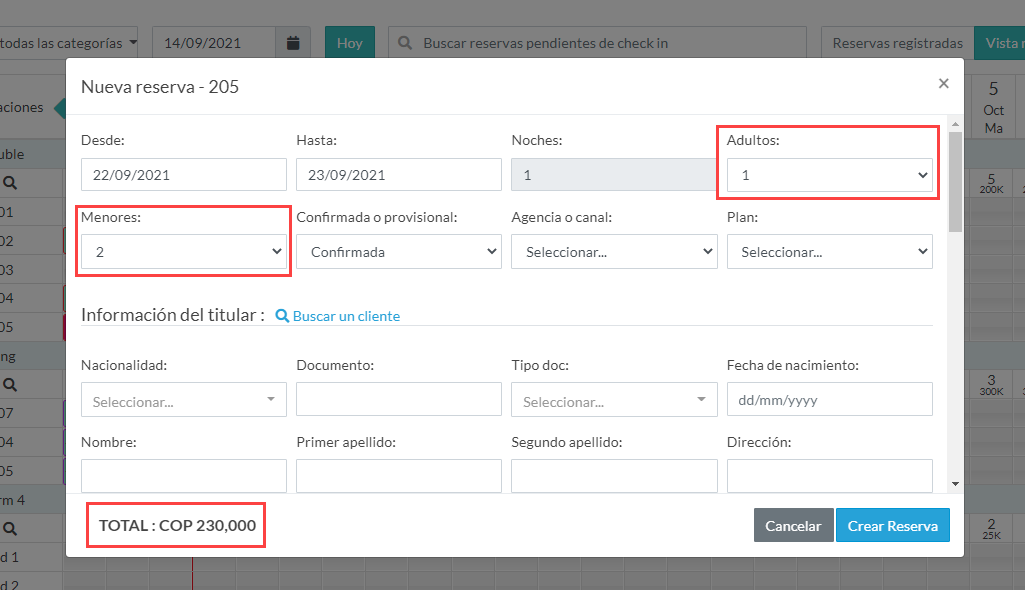Click the Reservas registradas tab

click(898, 43)
